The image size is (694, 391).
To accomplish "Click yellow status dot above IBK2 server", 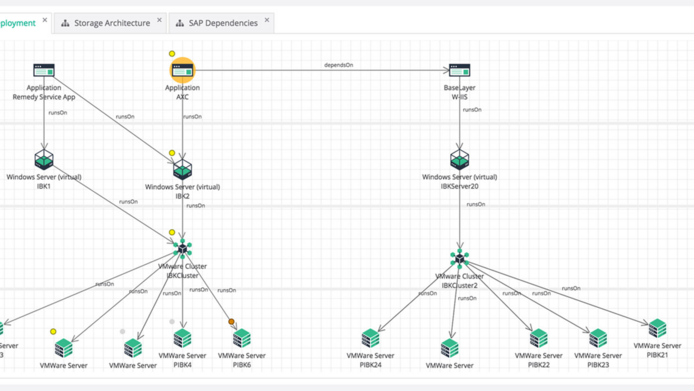I will pyautogui.click(x=172, y=153).
